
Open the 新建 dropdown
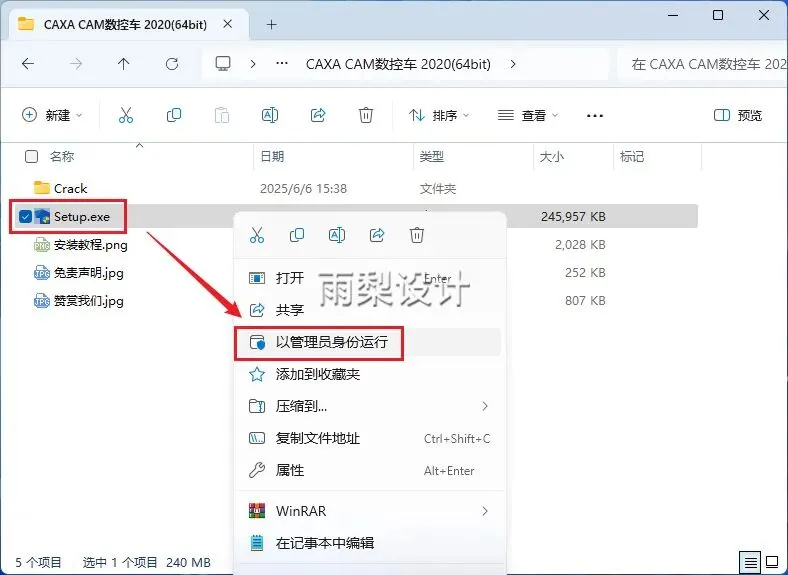(52, 115)
